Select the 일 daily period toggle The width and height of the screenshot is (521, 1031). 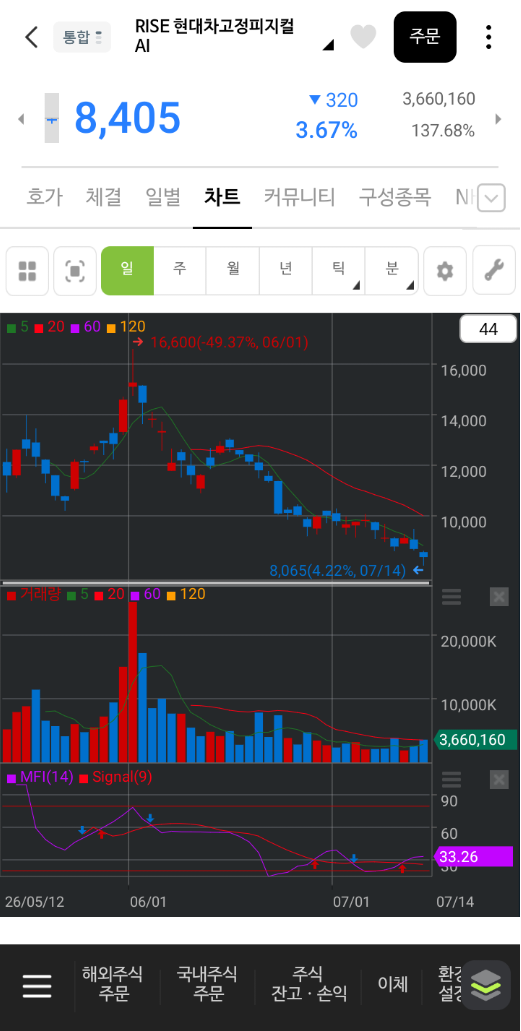pyautogui.click(x=128, y=271)
